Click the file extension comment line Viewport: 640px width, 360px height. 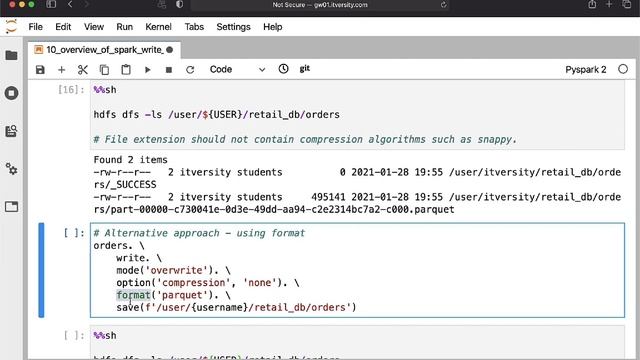click(x=305, y=140)
